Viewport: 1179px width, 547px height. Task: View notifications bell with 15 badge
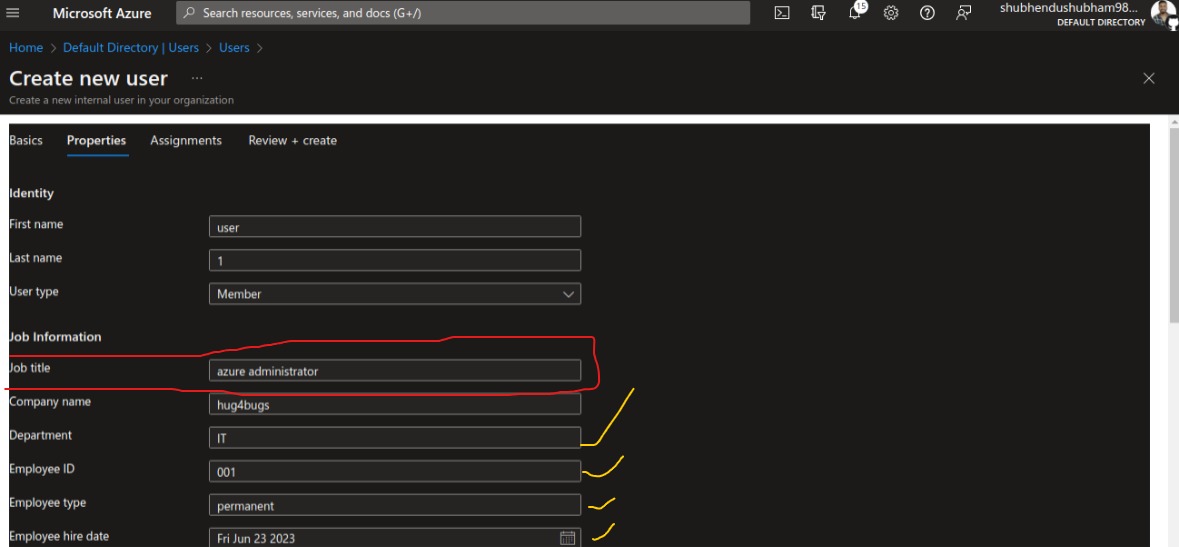[856, 11]
